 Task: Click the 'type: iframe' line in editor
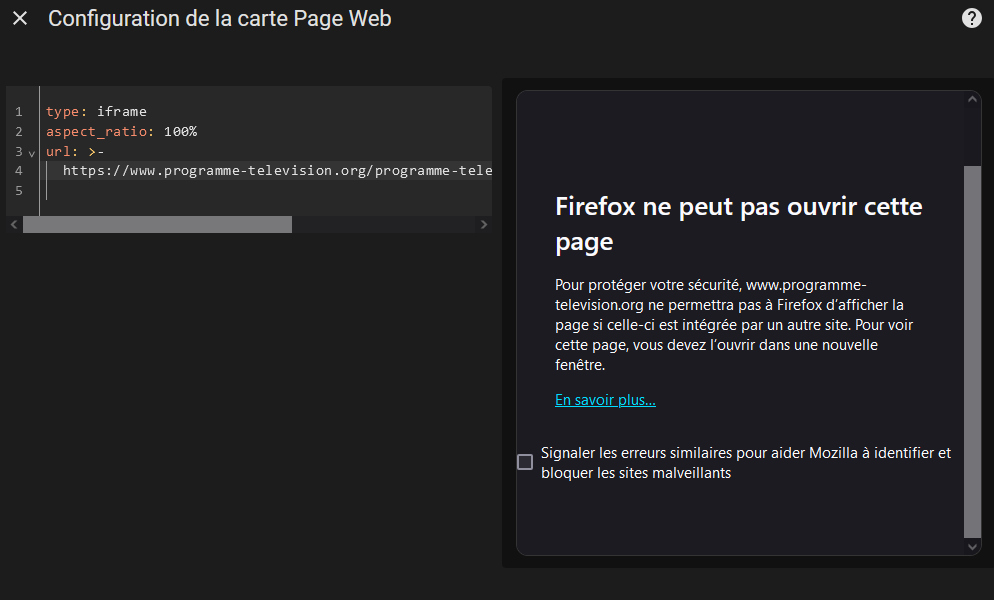pyautogui.click(x=96, y=112)
